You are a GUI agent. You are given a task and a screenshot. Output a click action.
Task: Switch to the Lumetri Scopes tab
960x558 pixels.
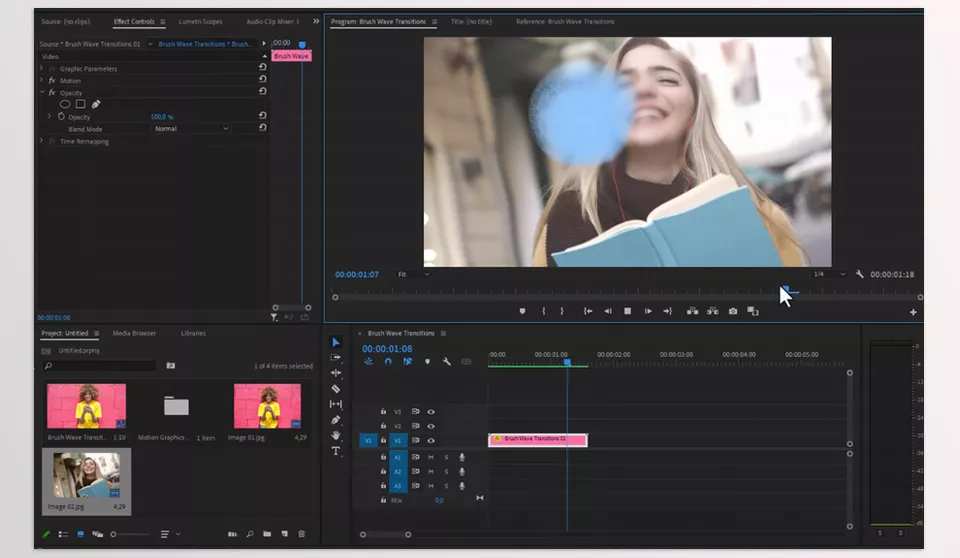click(x=200, y=21)
